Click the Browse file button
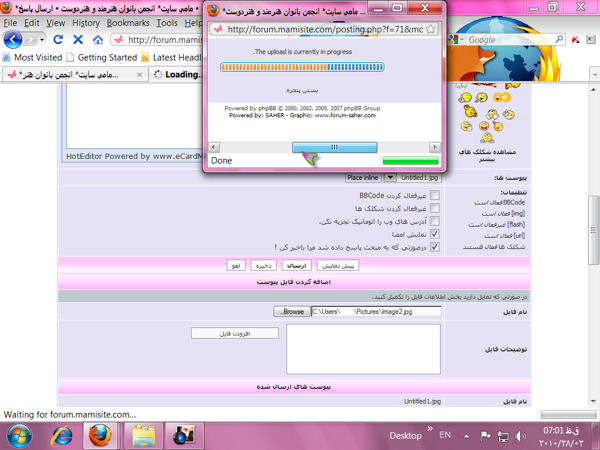The height and width of the screenshot is (450, 600). 292,311
